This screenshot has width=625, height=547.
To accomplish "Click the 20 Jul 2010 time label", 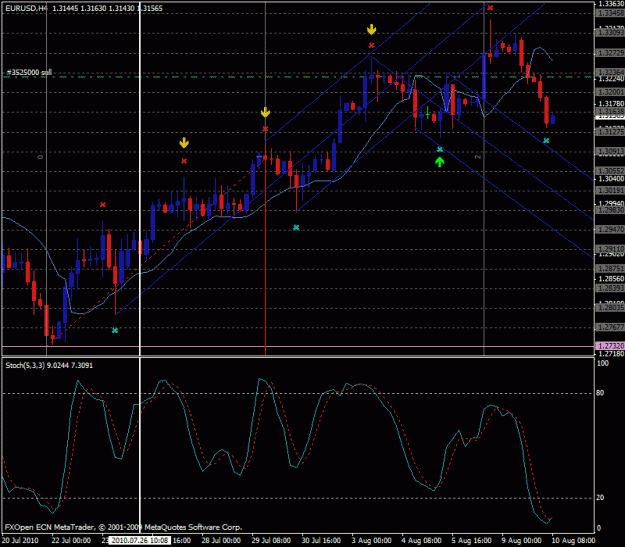I will pyautogui.click(x=20, y=541).
